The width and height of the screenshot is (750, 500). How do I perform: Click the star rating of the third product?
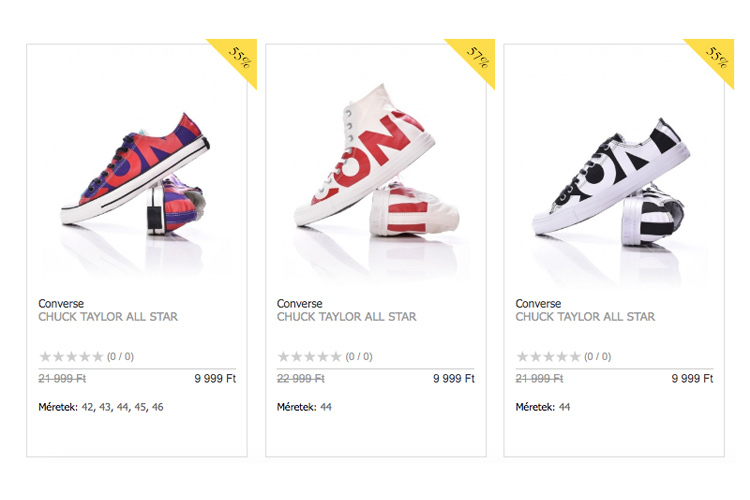coord(548,356)
